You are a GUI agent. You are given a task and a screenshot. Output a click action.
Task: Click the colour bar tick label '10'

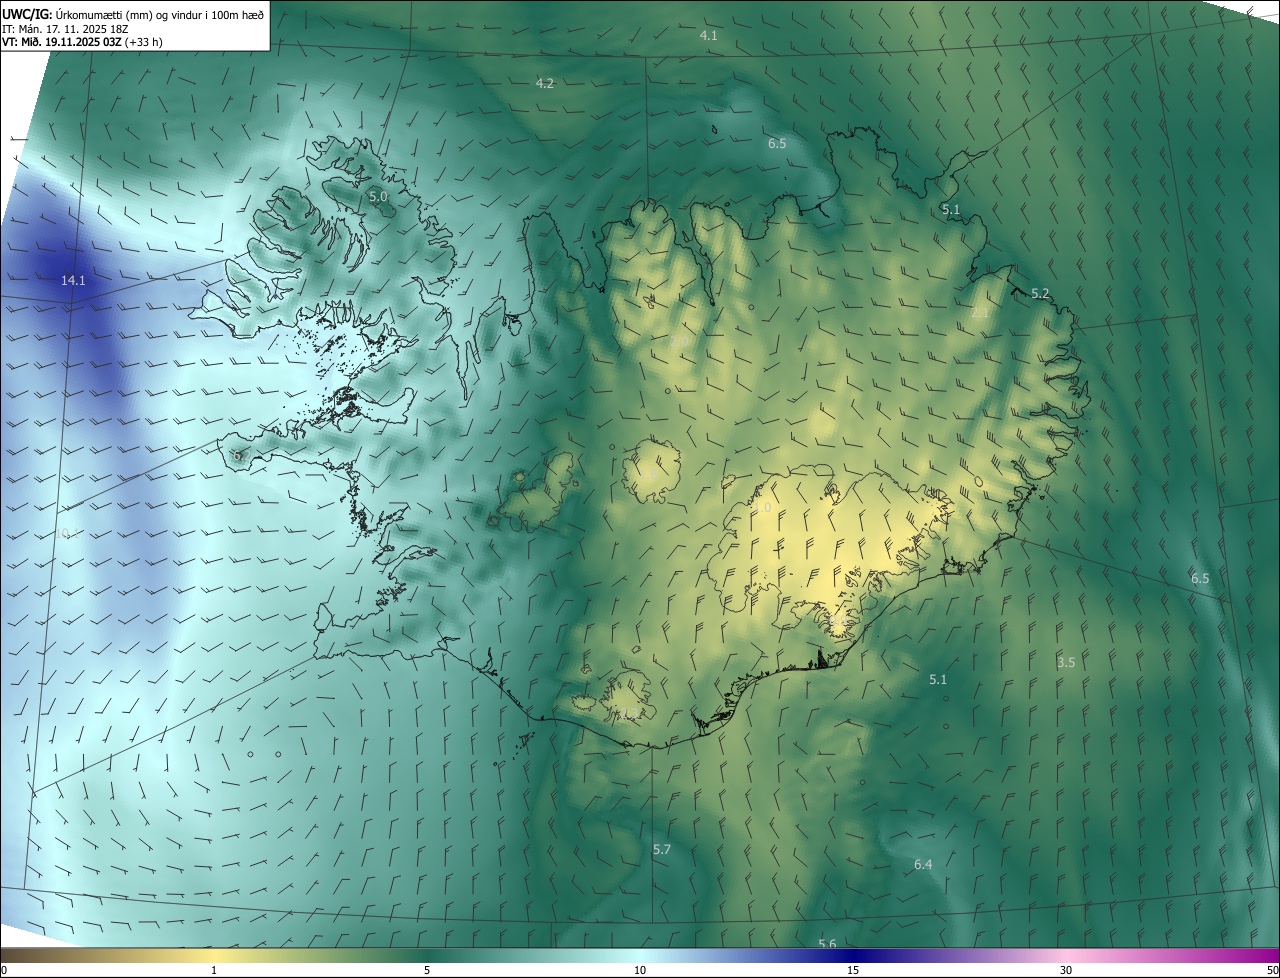[x=640, y=970]
